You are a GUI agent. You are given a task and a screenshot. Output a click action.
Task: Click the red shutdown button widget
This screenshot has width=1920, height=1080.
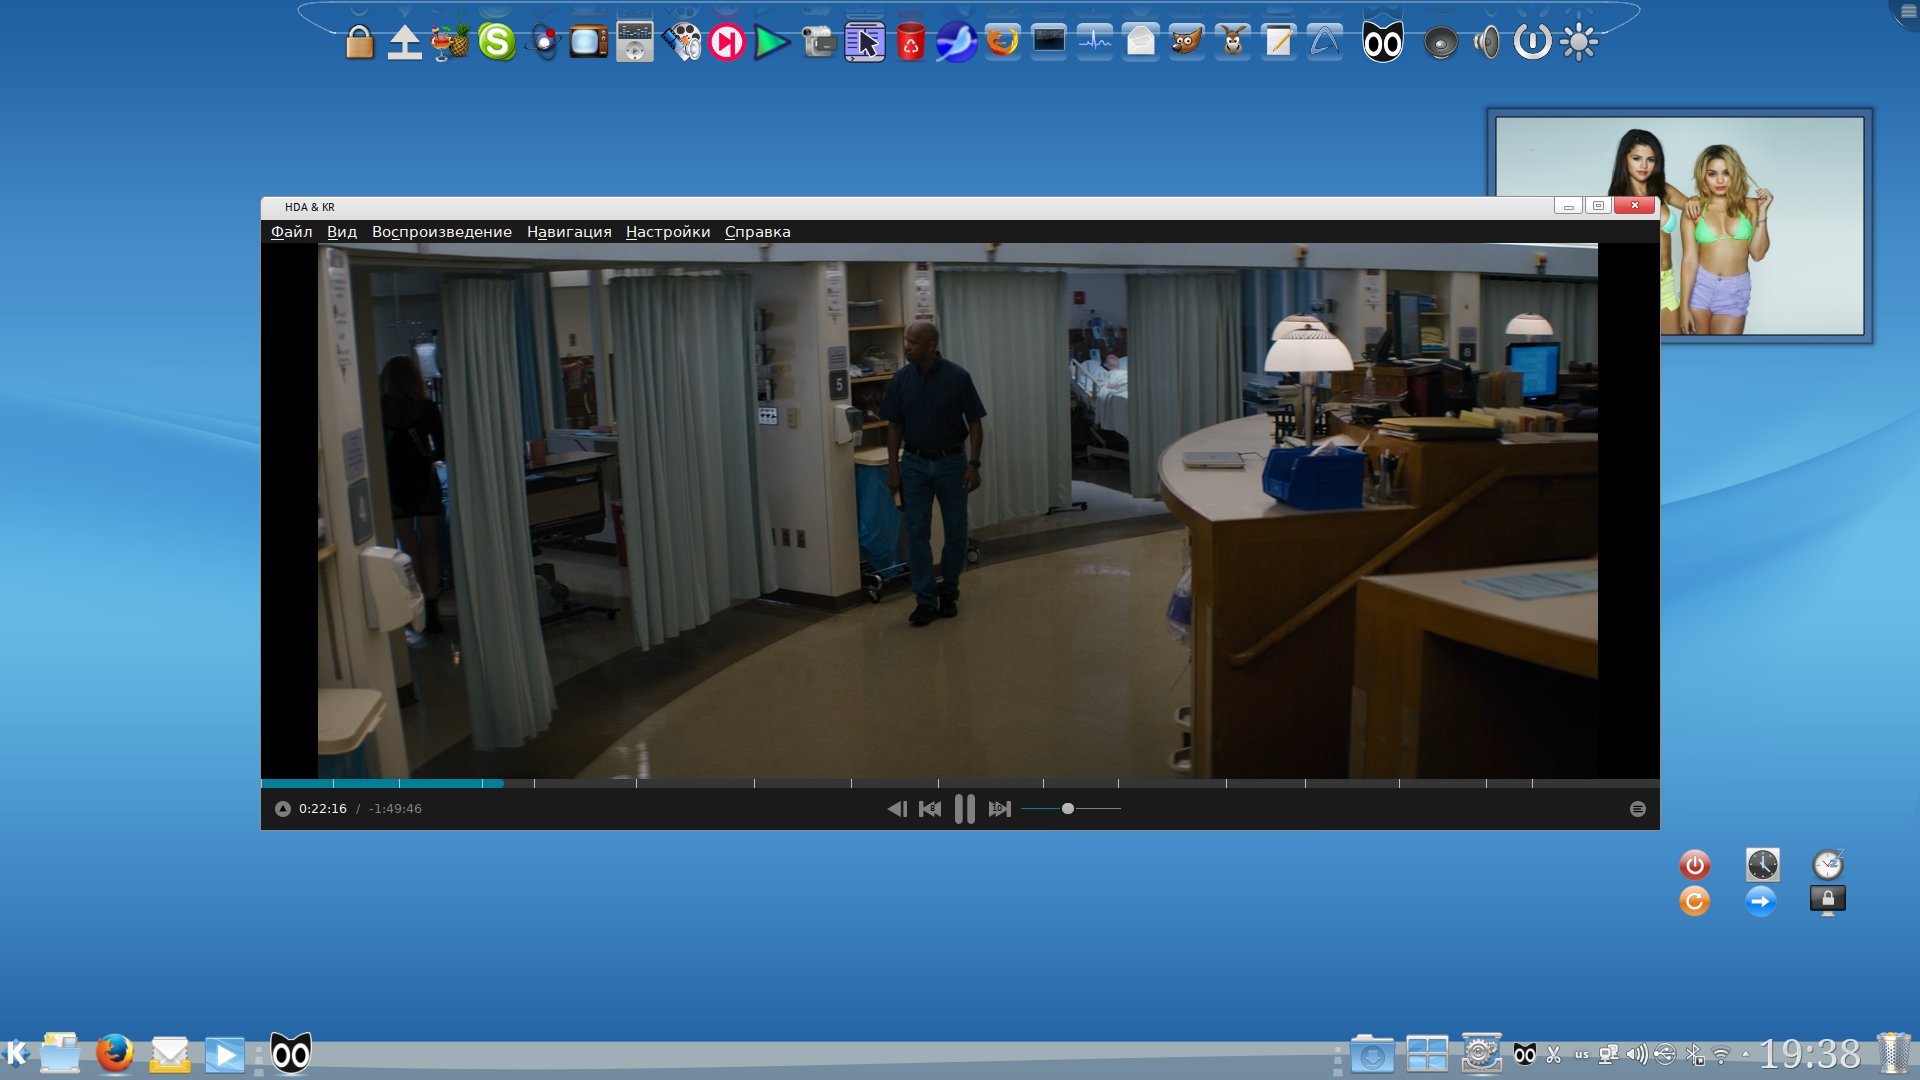pos(1694,864)
